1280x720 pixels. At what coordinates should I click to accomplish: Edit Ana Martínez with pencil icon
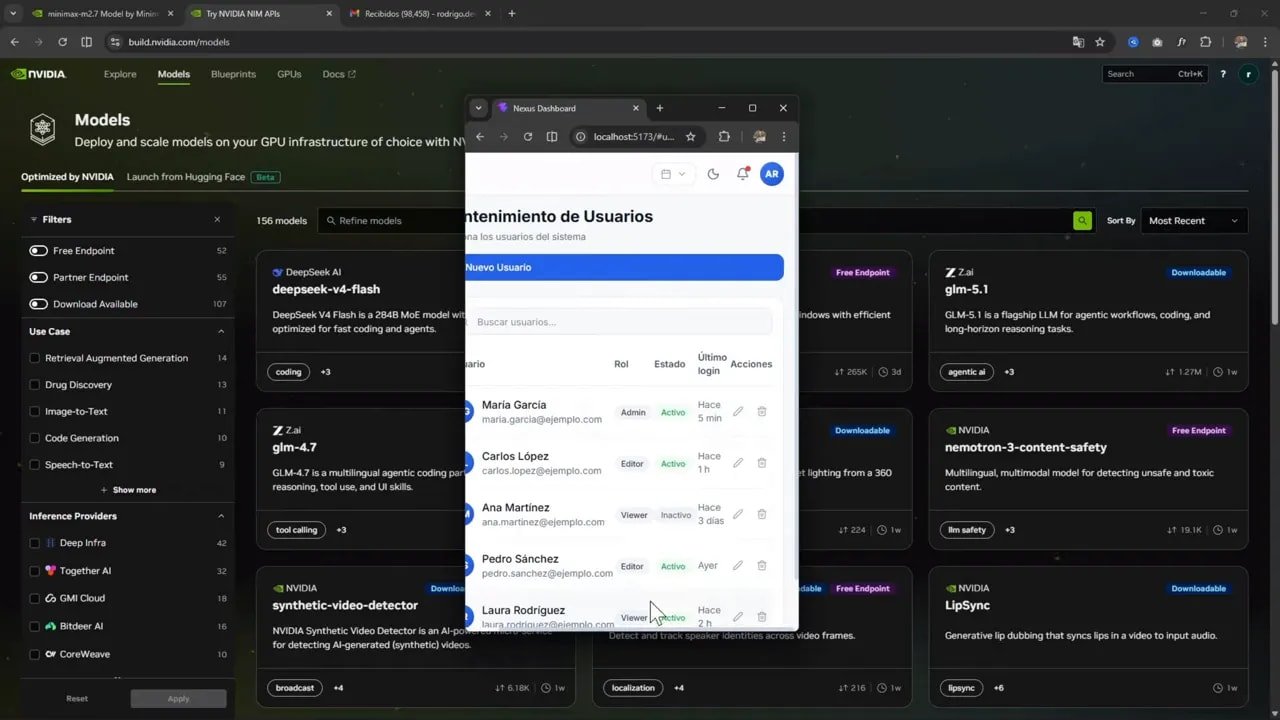click(x=738, y=514)
